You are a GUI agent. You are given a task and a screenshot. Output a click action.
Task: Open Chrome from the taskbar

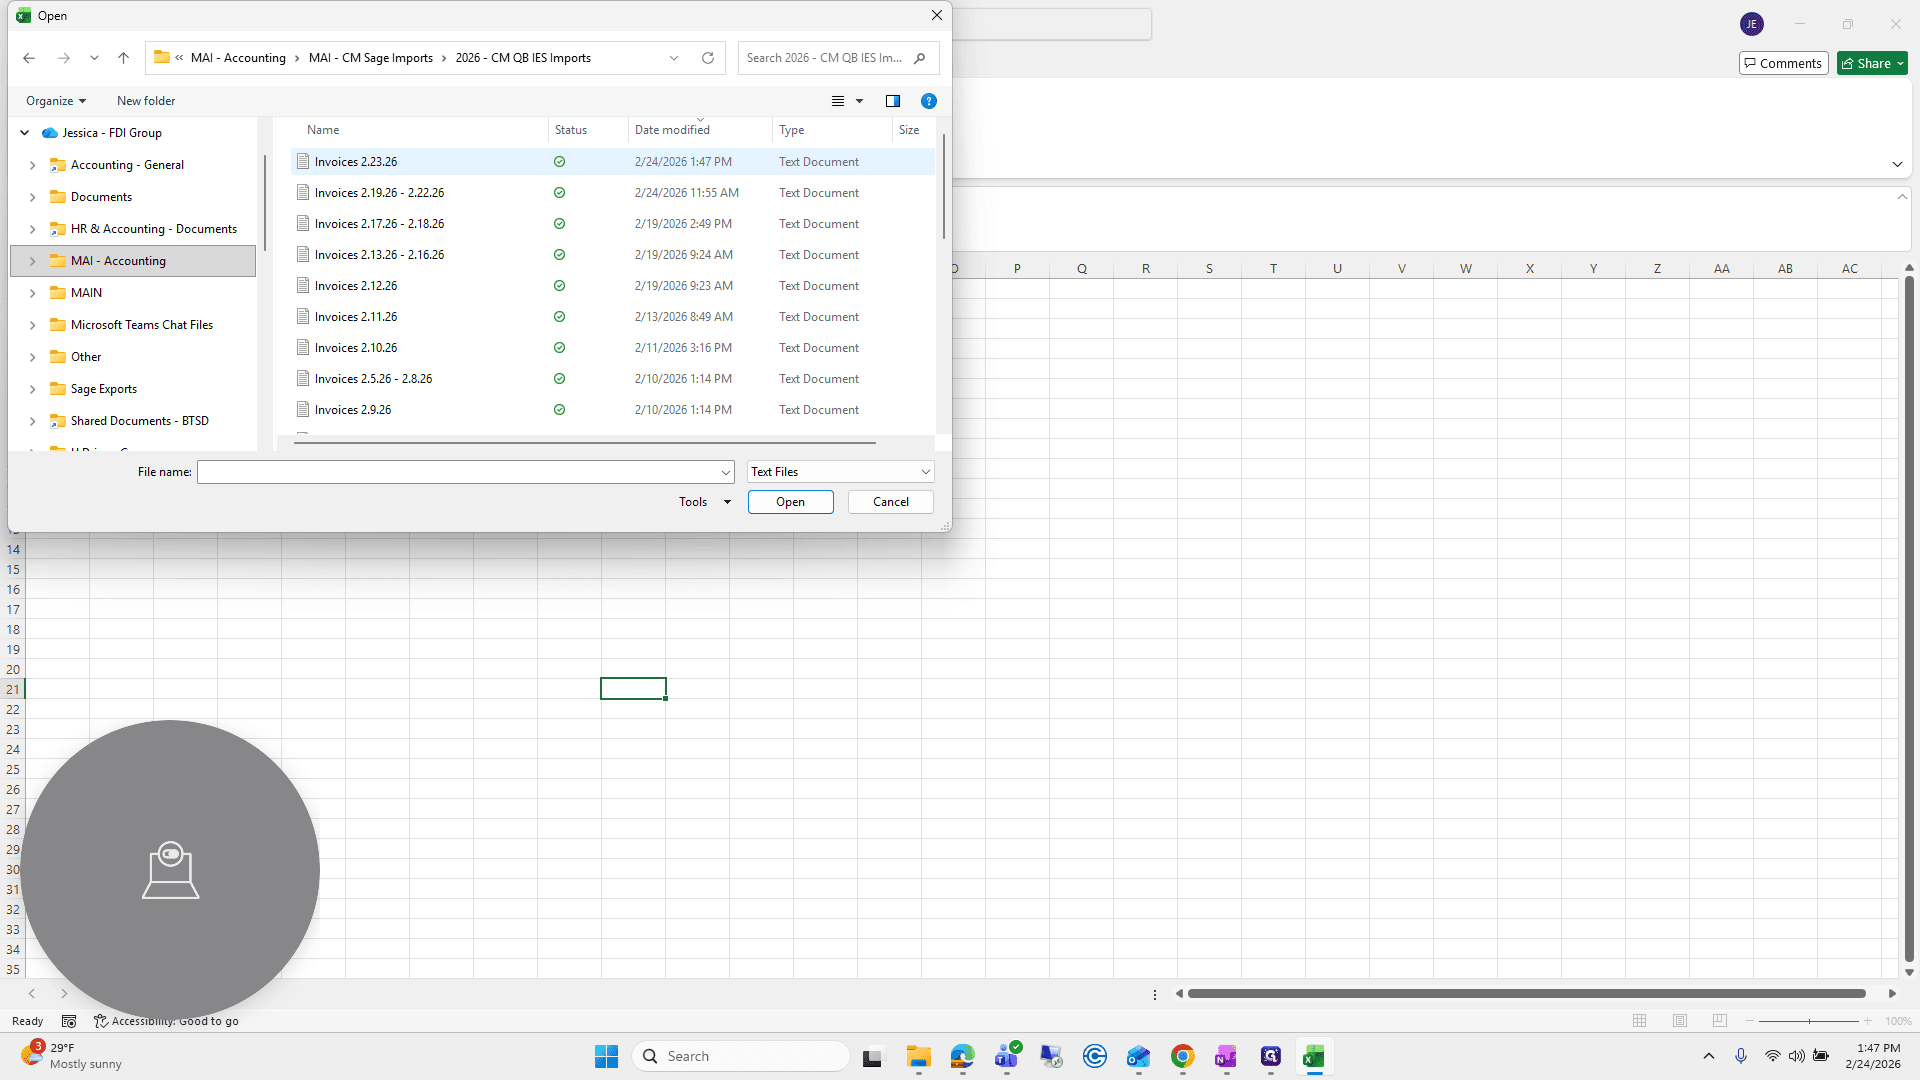1182,1056
